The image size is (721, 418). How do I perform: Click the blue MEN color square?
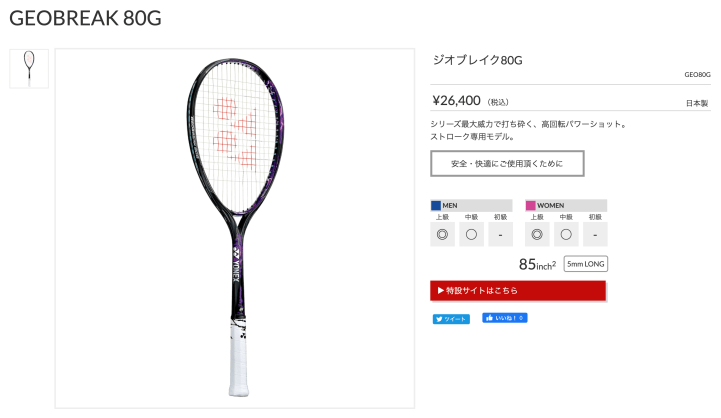point(436,206)
